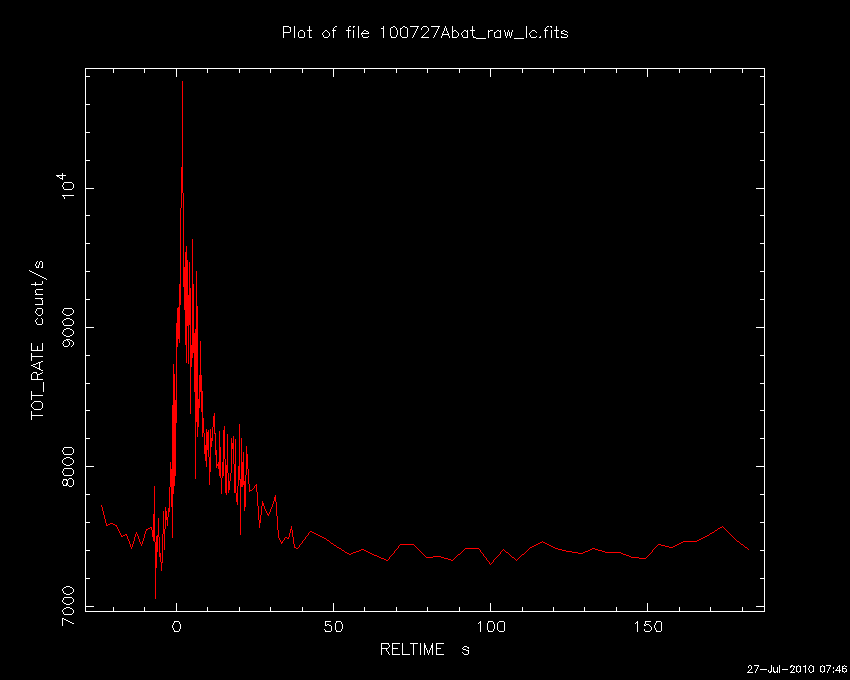
Task: Click the 'RELTIME s' x-axis label
Action: [424, 650]
